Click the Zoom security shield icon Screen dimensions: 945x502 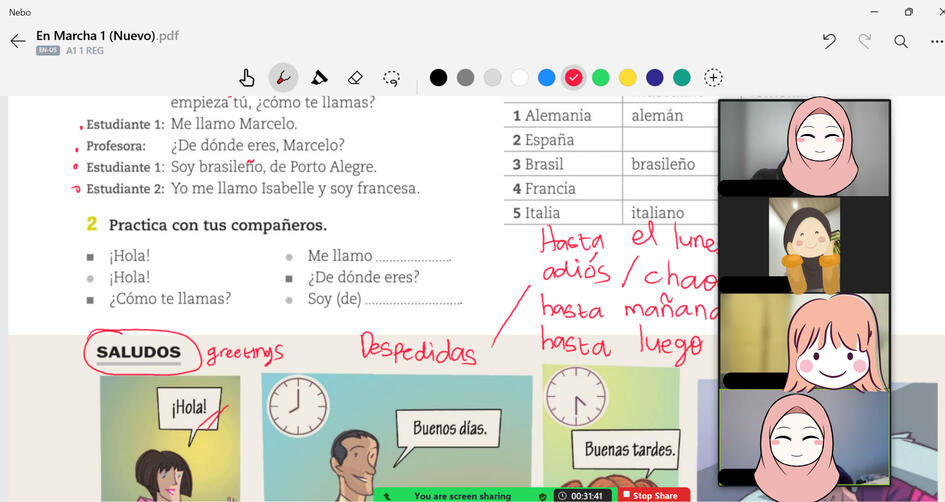pyautogui.click(x=543, y=495)
